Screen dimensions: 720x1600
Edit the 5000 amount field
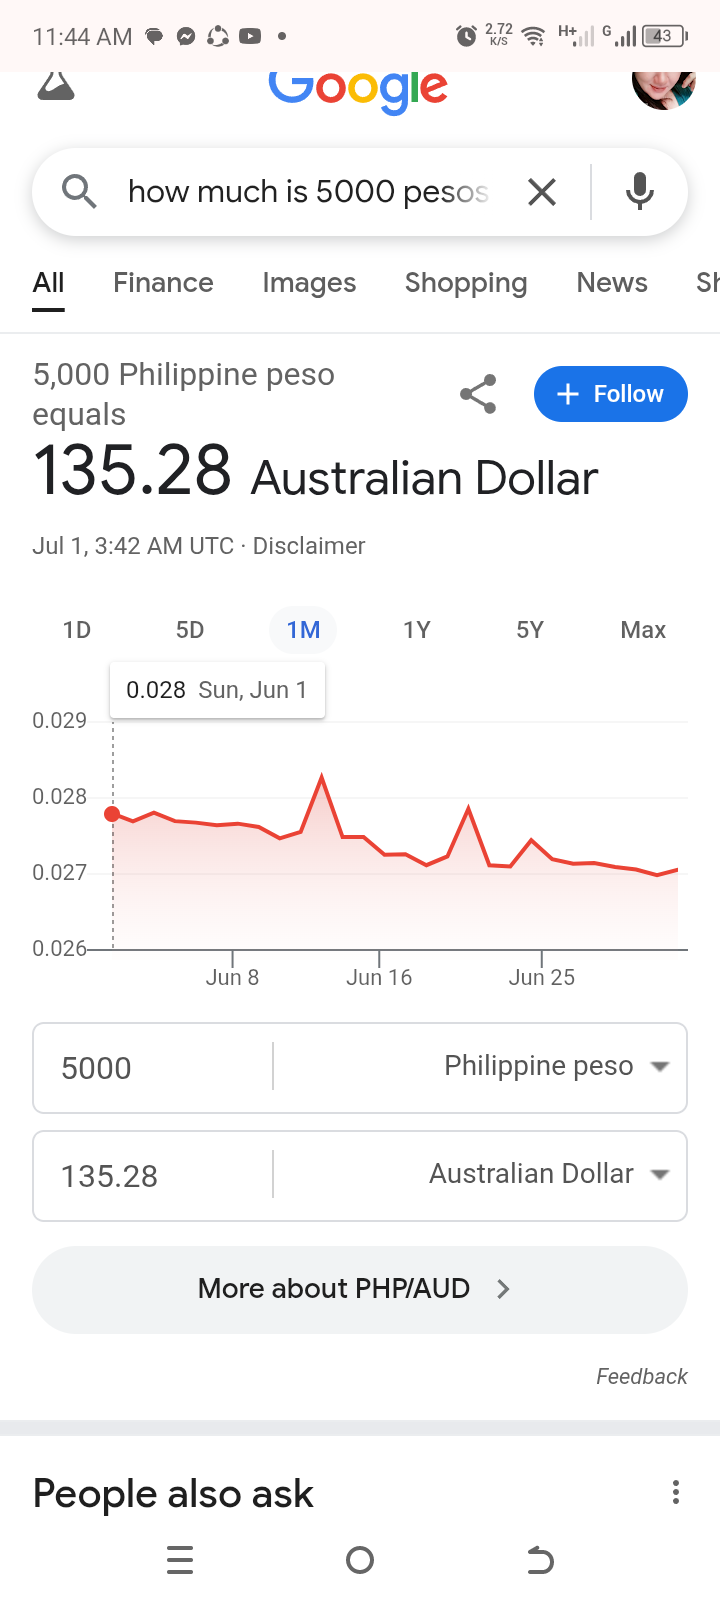pyautogui.click(x=150, y=1068)
